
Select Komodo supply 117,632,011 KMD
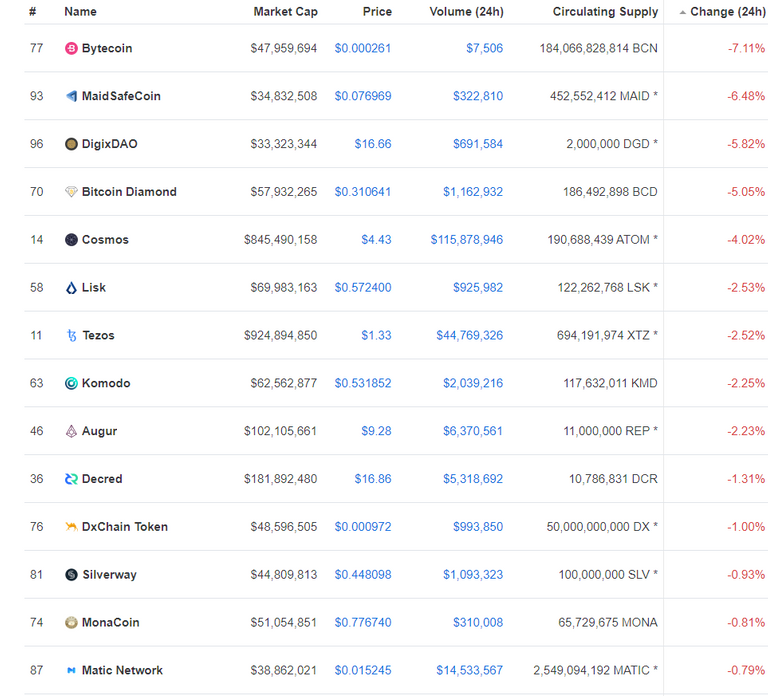pos(610,383)
